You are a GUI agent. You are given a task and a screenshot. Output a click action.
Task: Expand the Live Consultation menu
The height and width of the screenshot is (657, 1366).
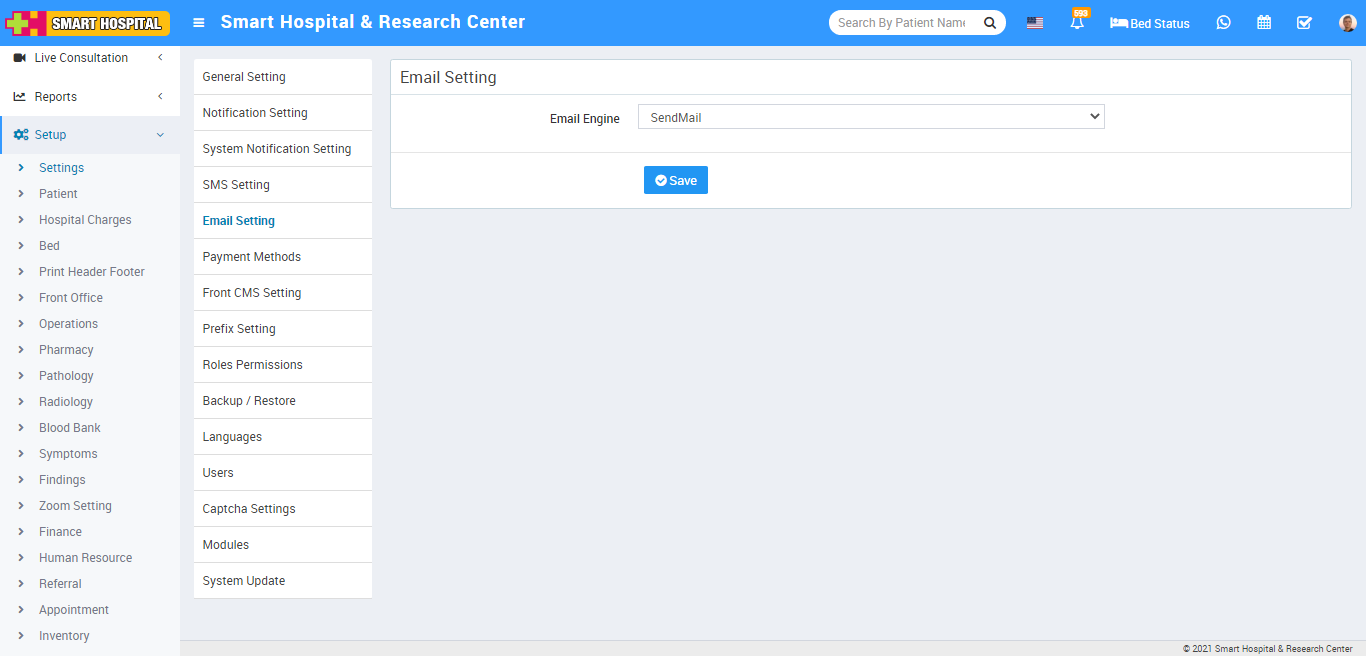tap(88, 58)
